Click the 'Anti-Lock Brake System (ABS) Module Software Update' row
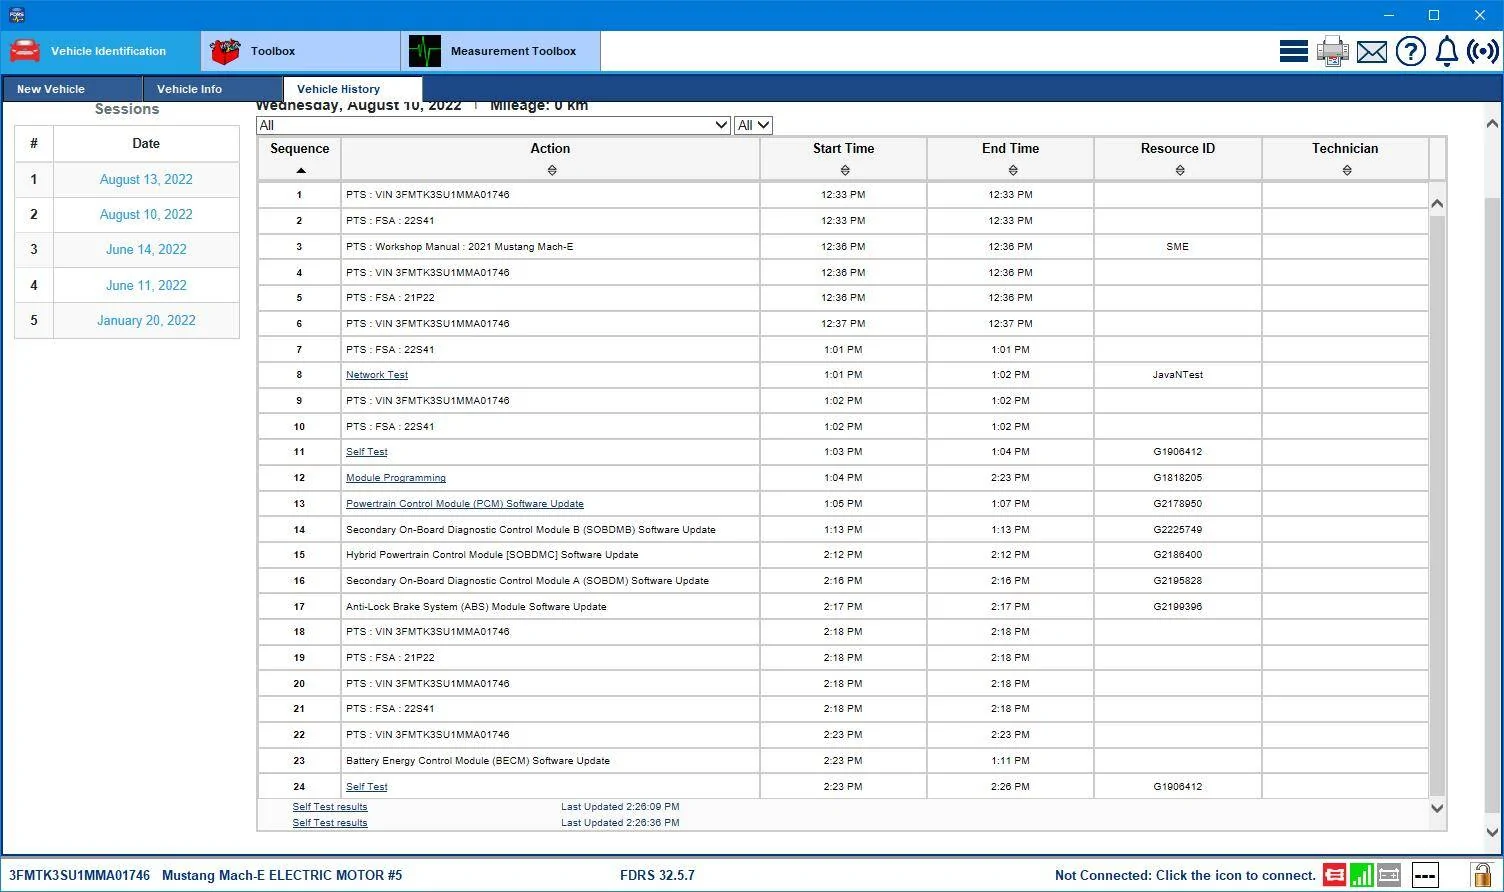Image resolution: width=1504 pixels, height=892 pixels. (x=843, y=607)
